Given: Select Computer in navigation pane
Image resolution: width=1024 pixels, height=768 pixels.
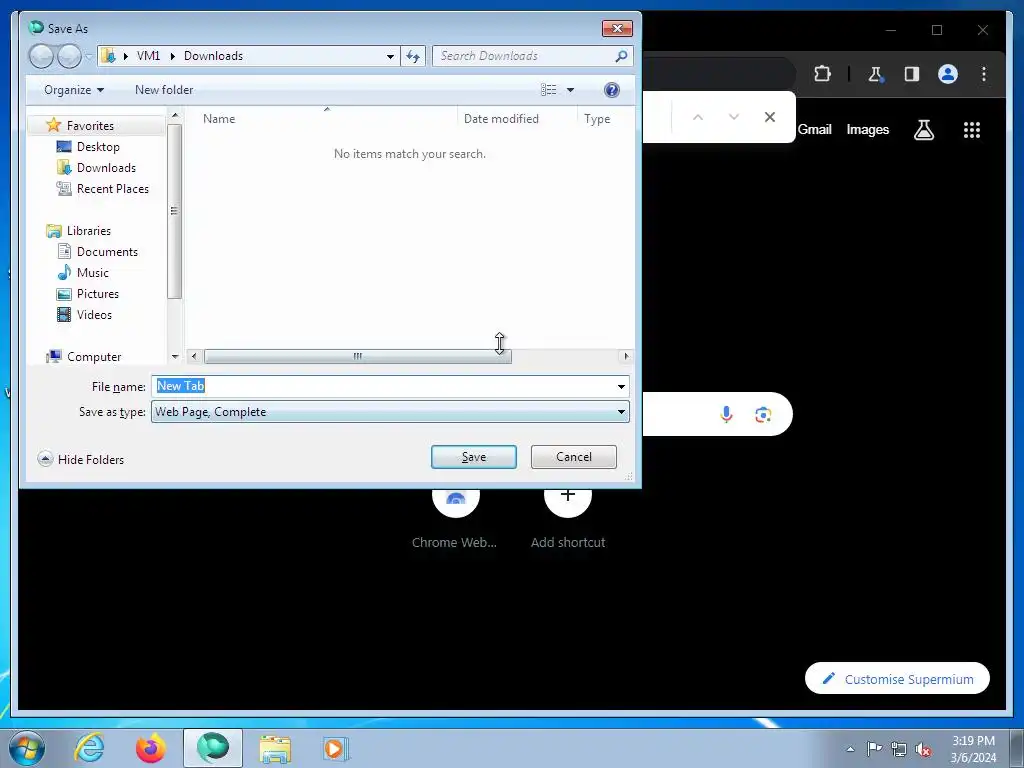Looking at the screenshot, I should pos(94,357).
